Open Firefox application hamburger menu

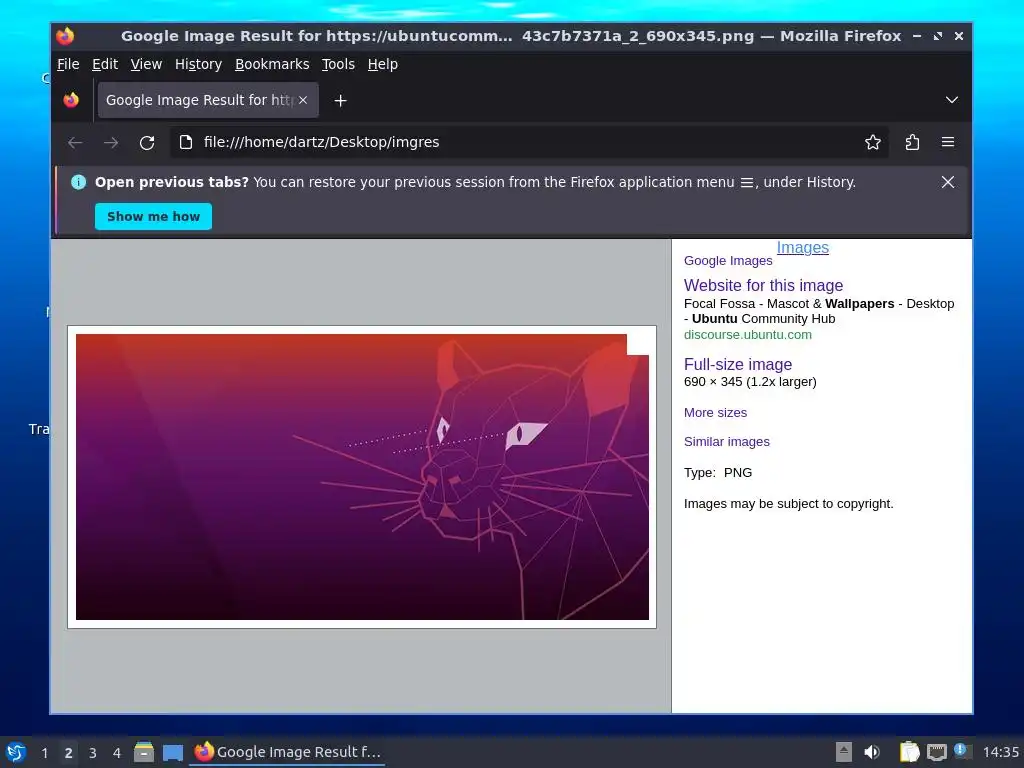(948, 142)
